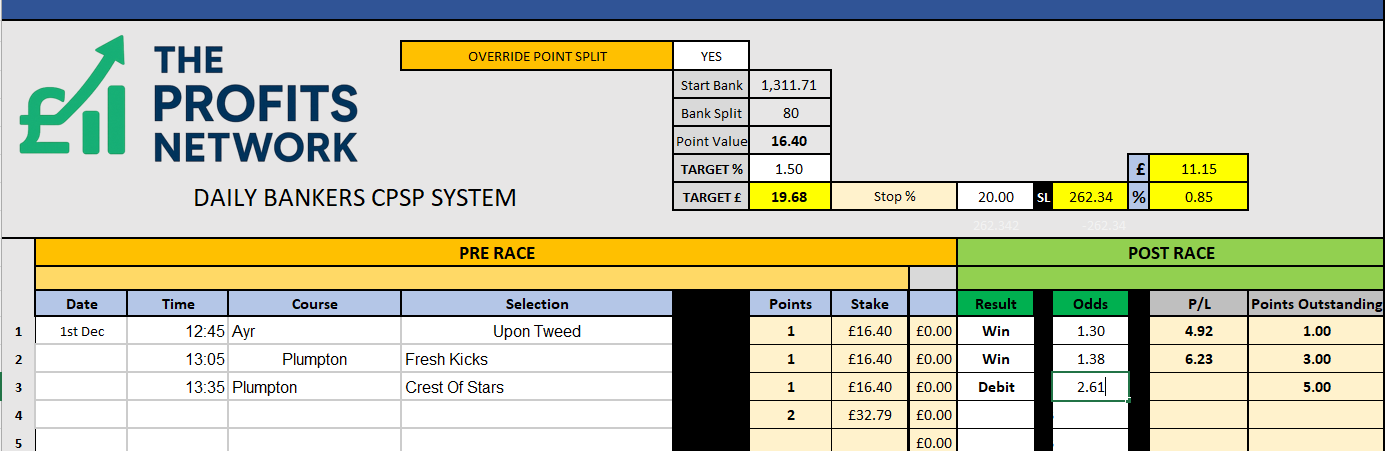Screen dimensions: 1391x451
Task: Open the Debit result cell for Crest Of Stars
Action: point(995,387)
